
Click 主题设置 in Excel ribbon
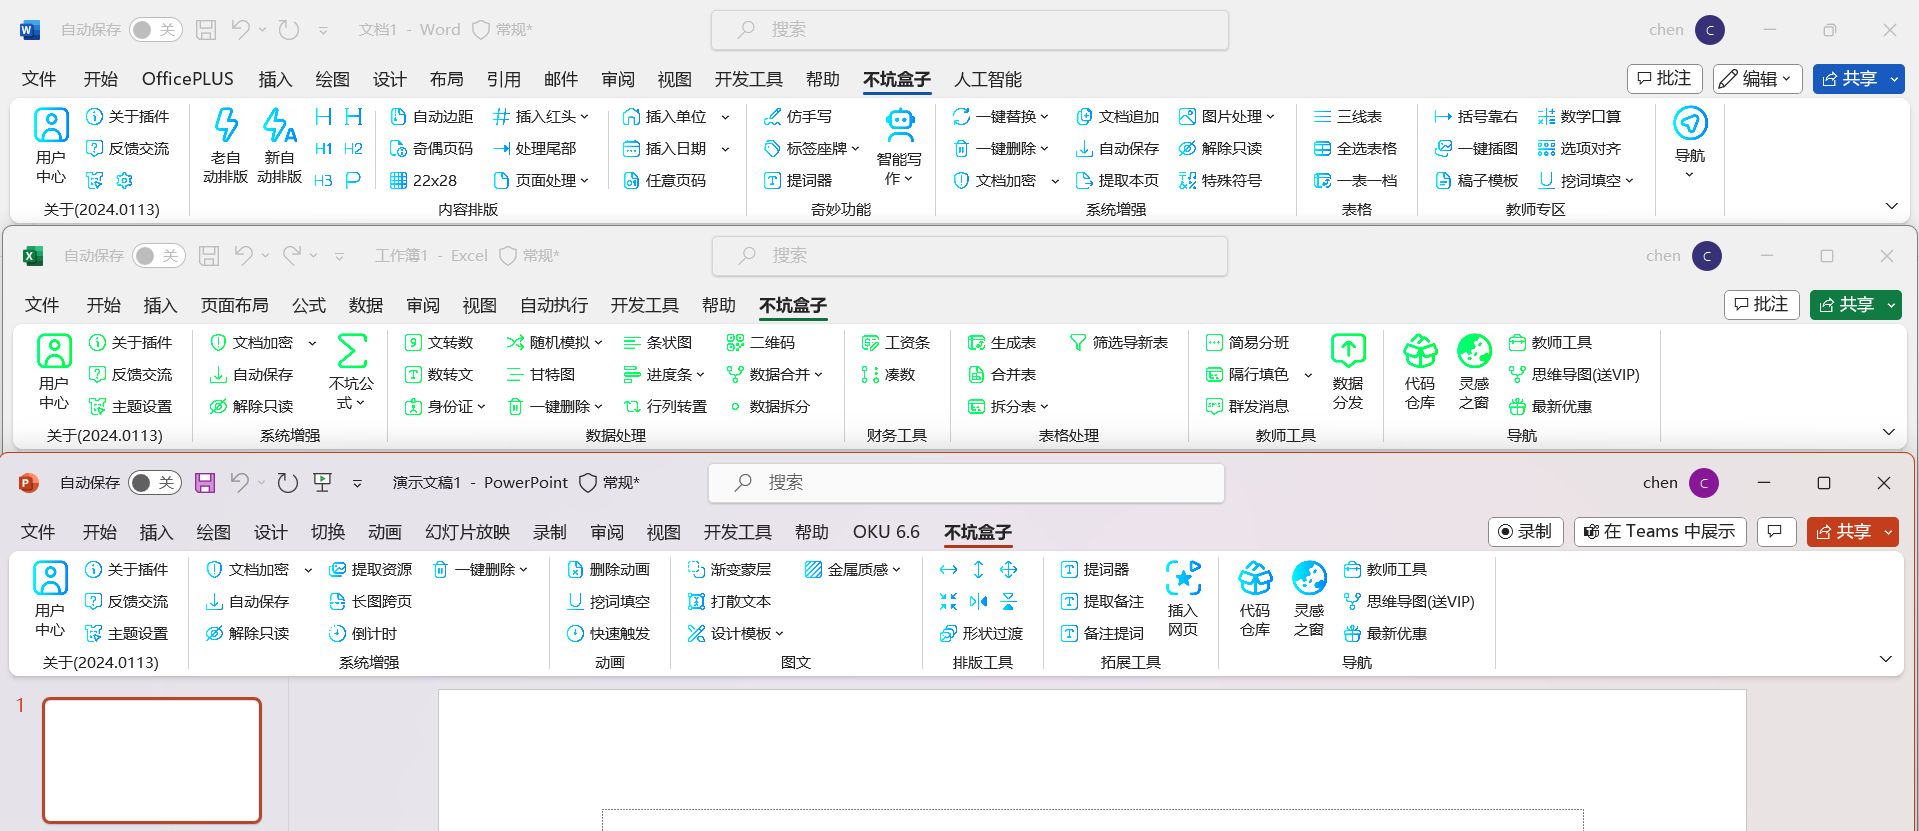click(131, 406)
